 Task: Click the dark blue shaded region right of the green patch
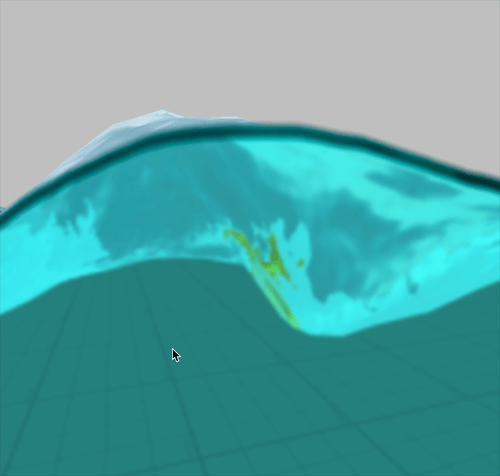350,243
